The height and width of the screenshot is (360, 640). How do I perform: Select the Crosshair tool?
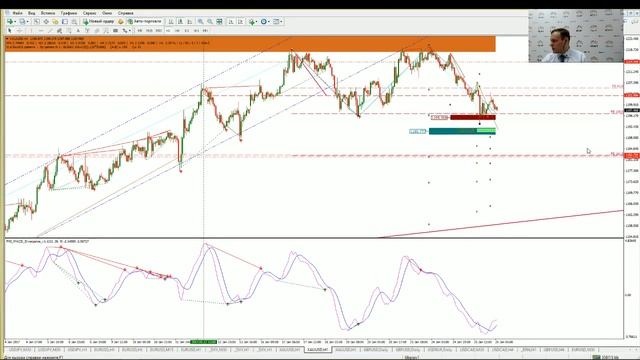[19, 31]
